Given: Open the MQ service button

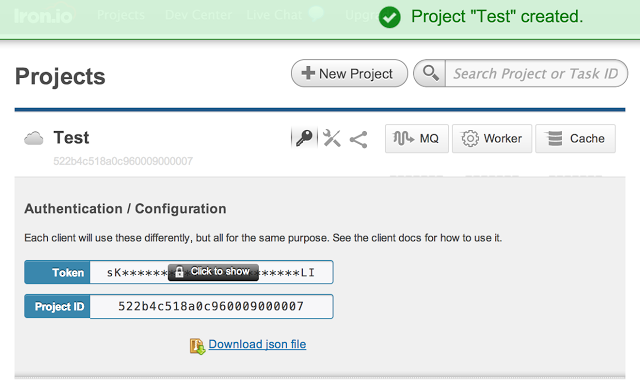Looking at the screenshot, I should (x=417, y=139).
